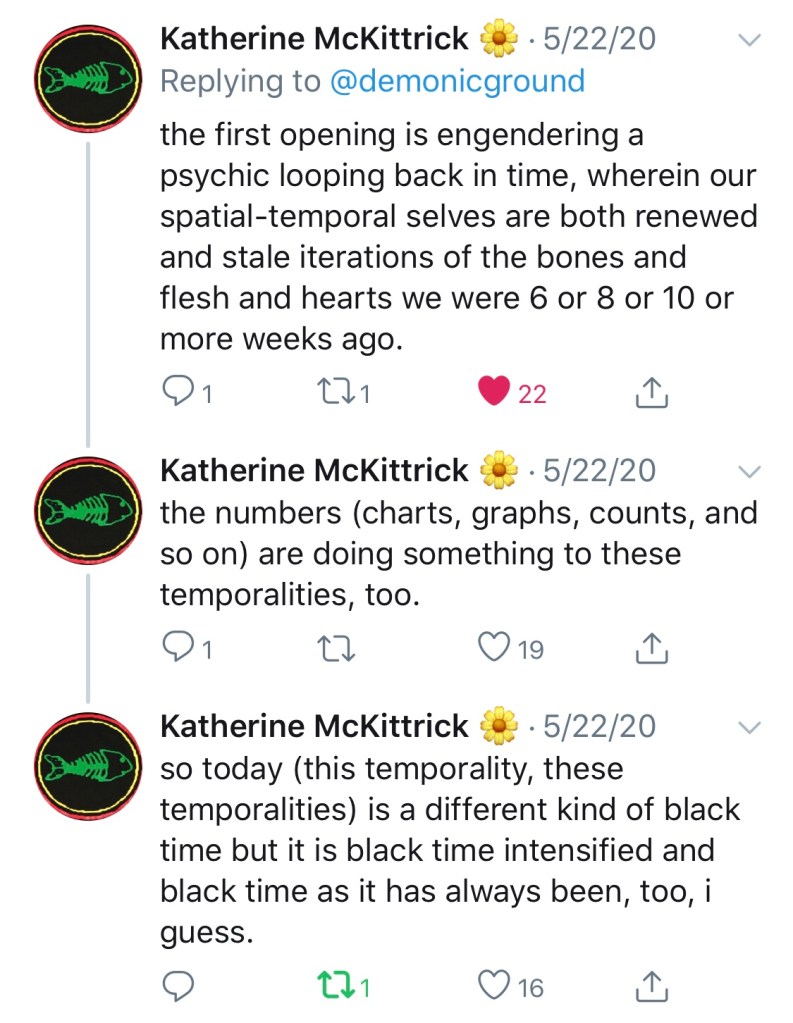Share the 'temporalities, too' tweet

coord(651,649)
